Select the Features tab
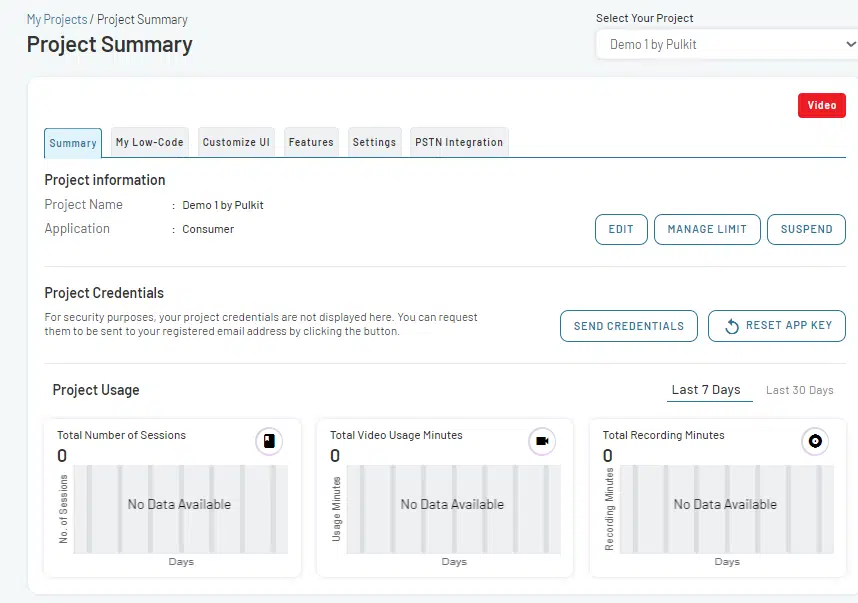The image size is (858, 603). point(311,143)
